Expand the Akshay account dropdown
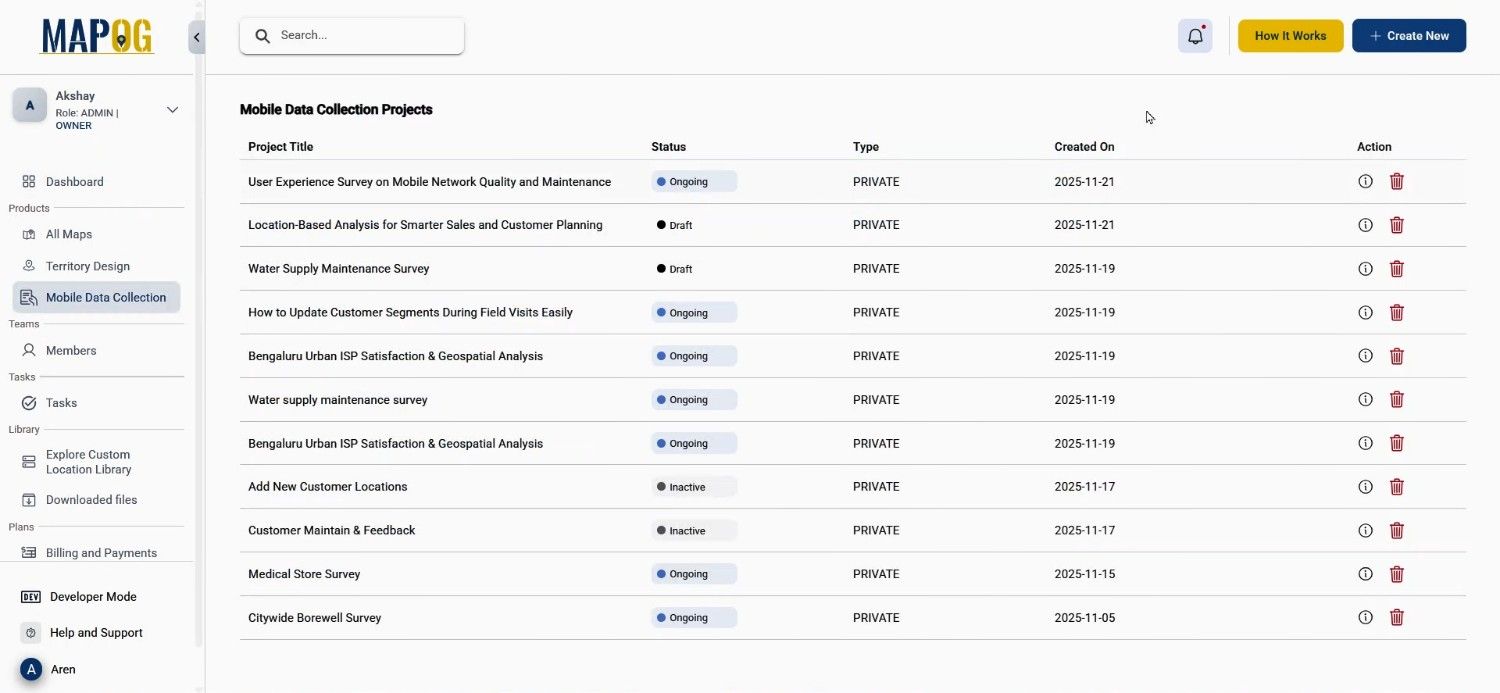The image size is (1500, 693). [172, 110]
